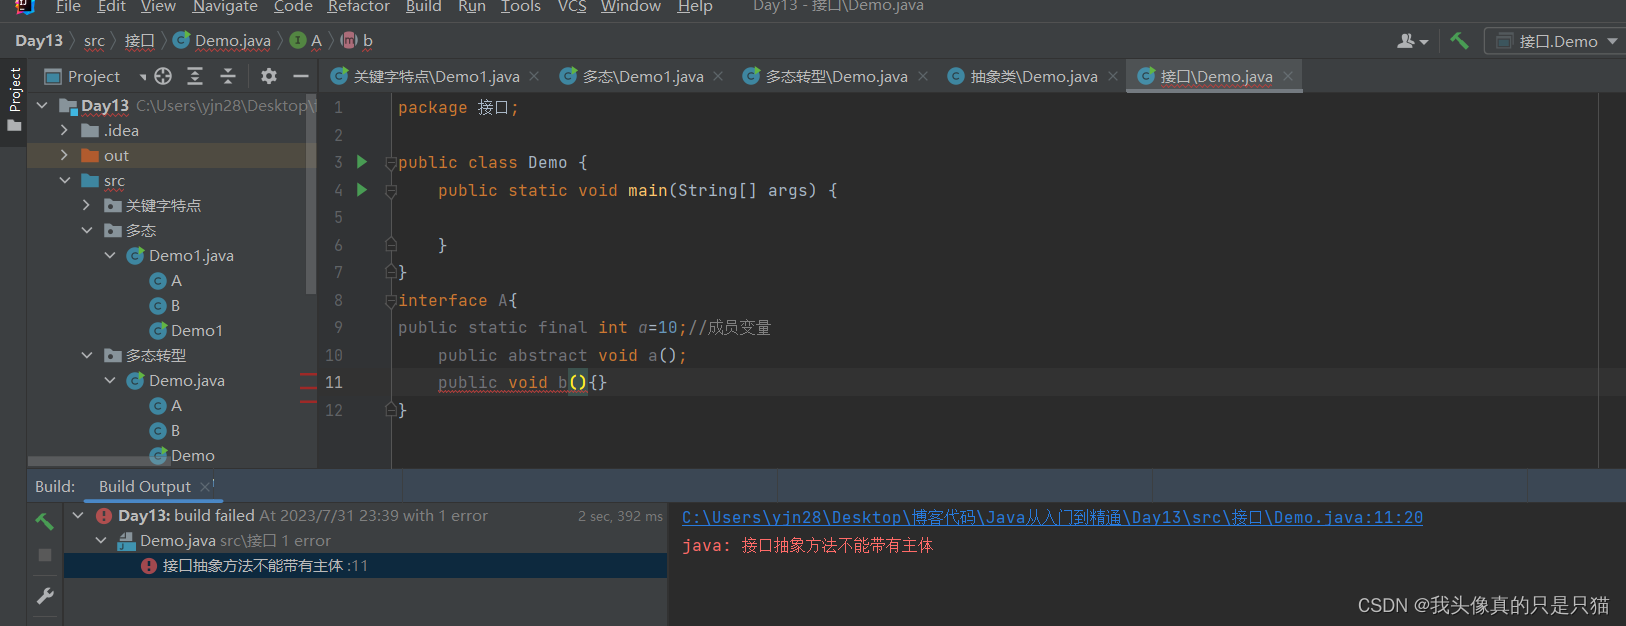Image resolution: width=1626 pixels, height=626 pixels.
Task: Switch to 抽象类\Demo.java tab
Action: (x=1034, y=76)
